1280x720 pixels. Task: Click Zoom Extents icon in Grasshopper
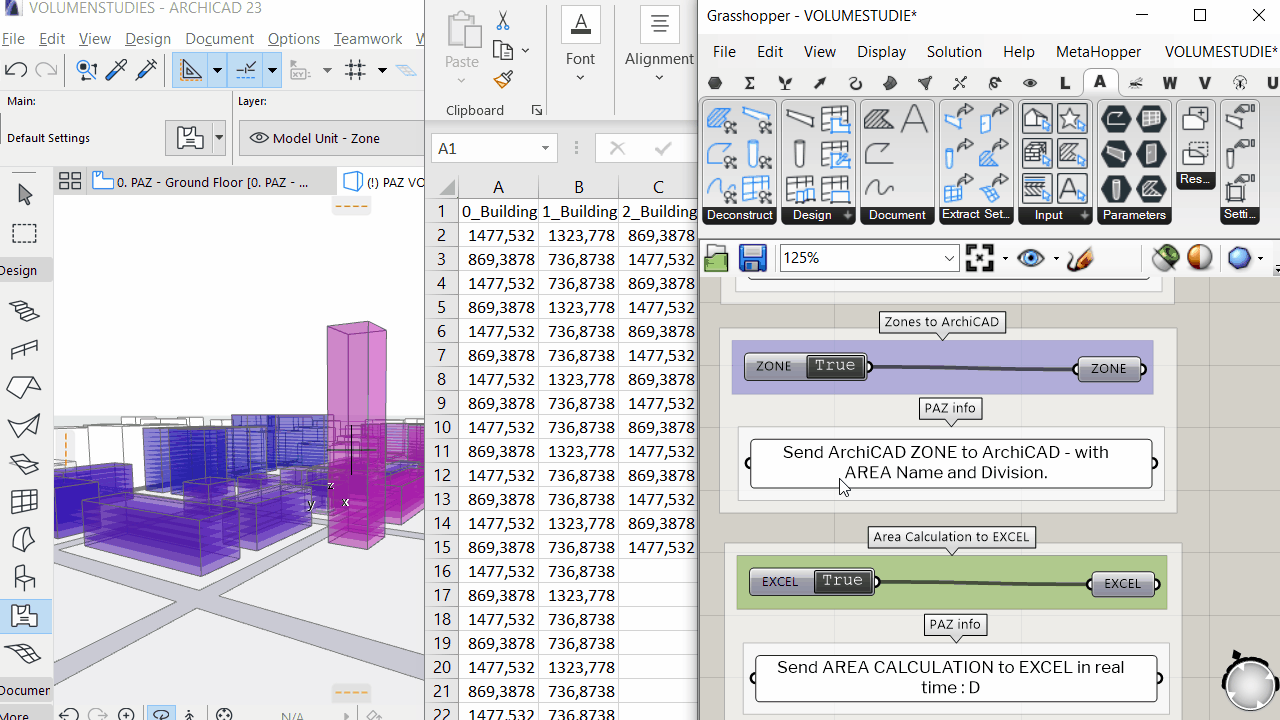click(x=980, y=259)
